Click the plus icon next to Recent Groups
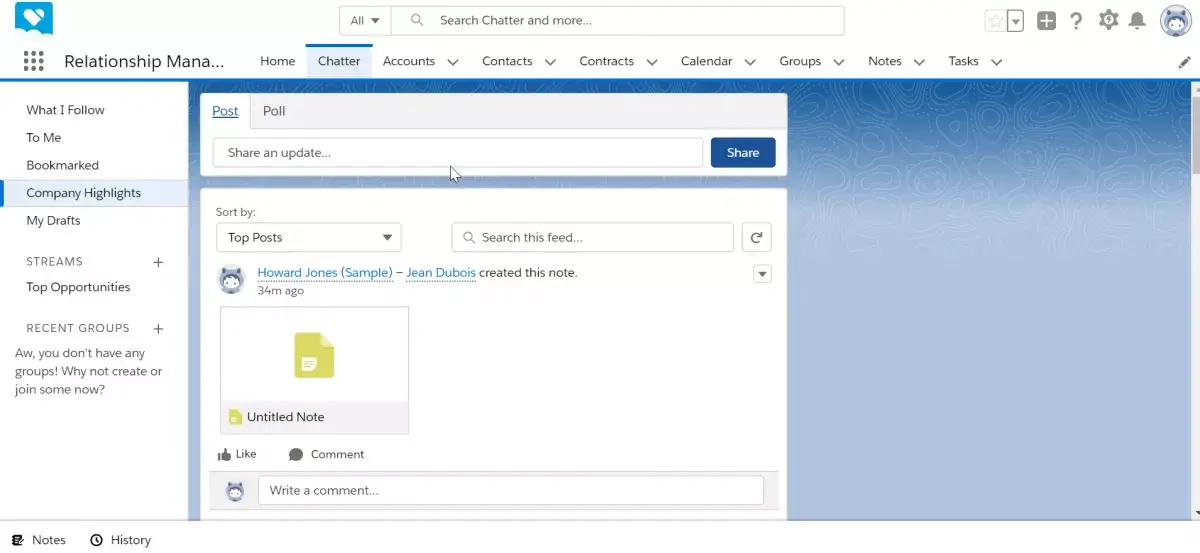This screenshot has height=553, width=1200. coord(158,328)
